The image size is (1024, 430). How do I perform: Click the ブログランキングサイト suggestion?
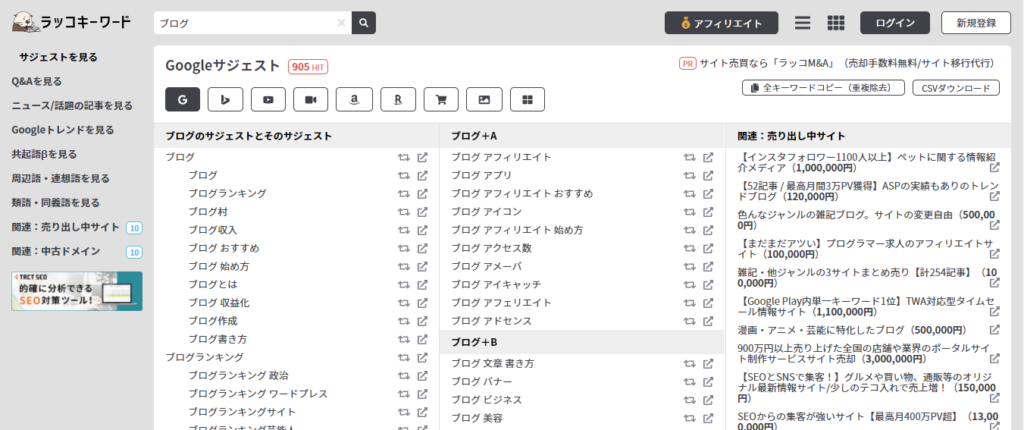242,412
